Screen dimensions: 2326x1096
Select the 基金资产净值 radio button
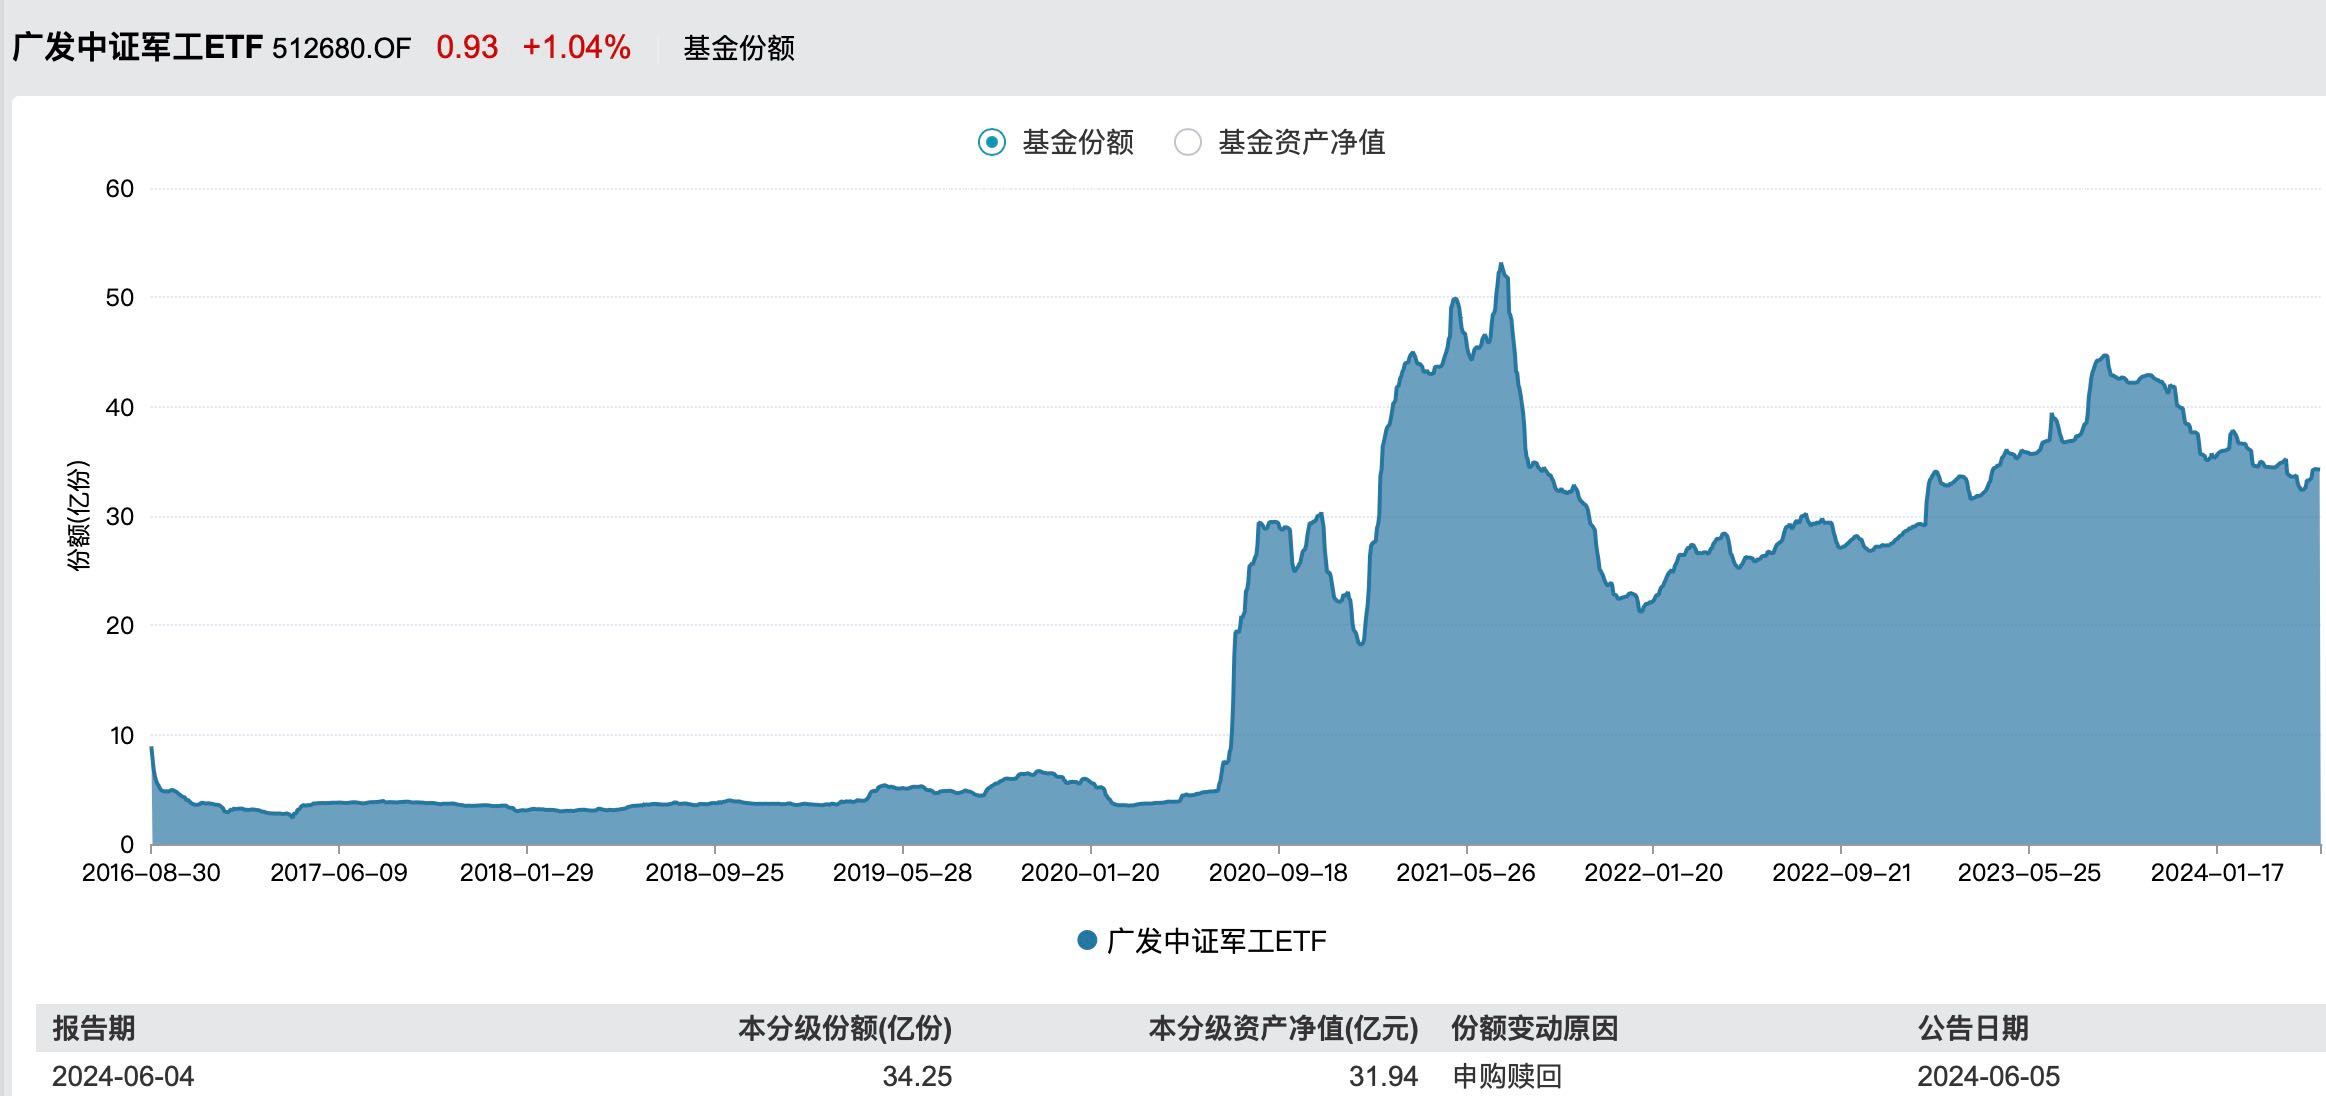coord(1187,142)
